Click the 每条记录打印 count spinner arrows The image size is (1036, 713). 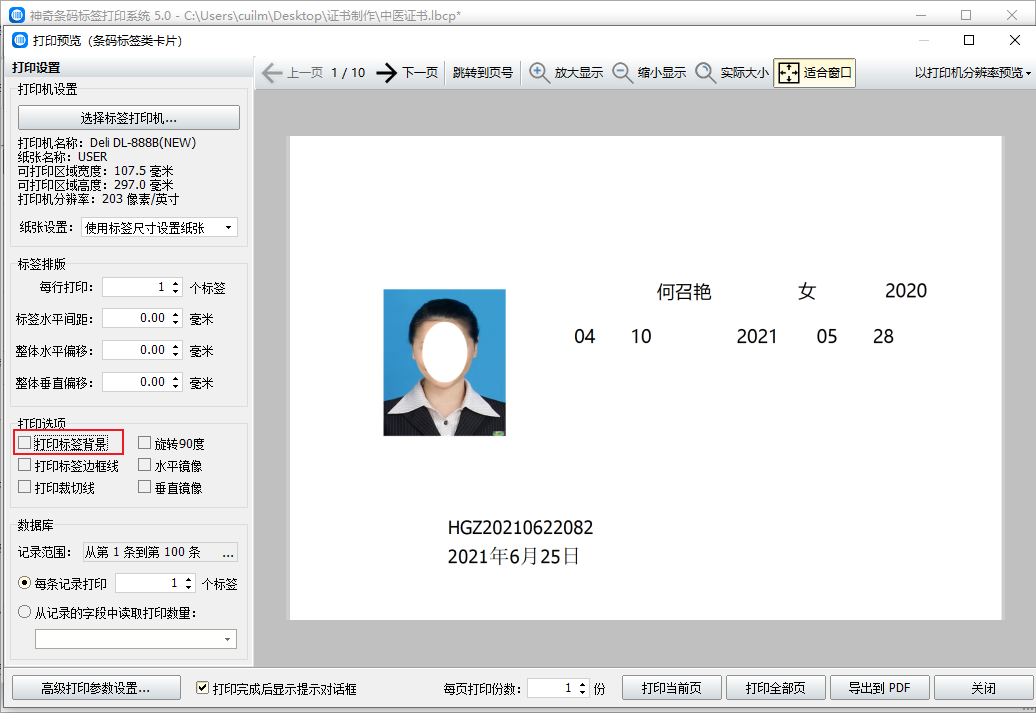(x=189, y=583)
